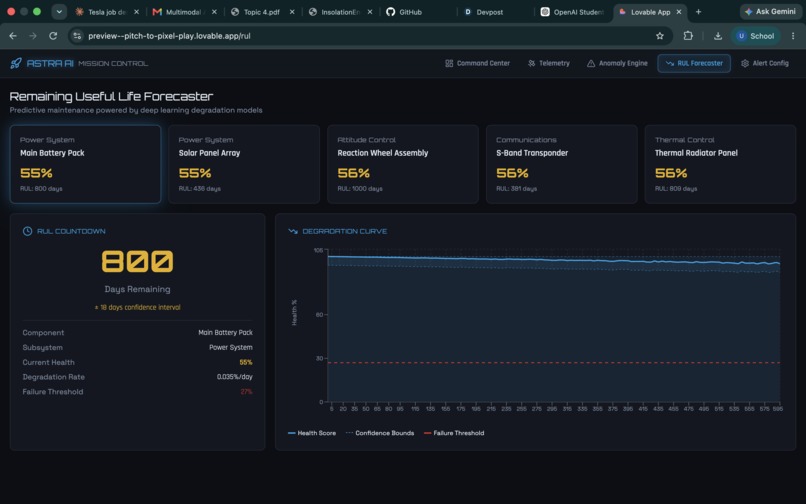The height and width of the screenshot is (504, 806).
Task: Open the Telemetry page
Action: coord(548,63)
